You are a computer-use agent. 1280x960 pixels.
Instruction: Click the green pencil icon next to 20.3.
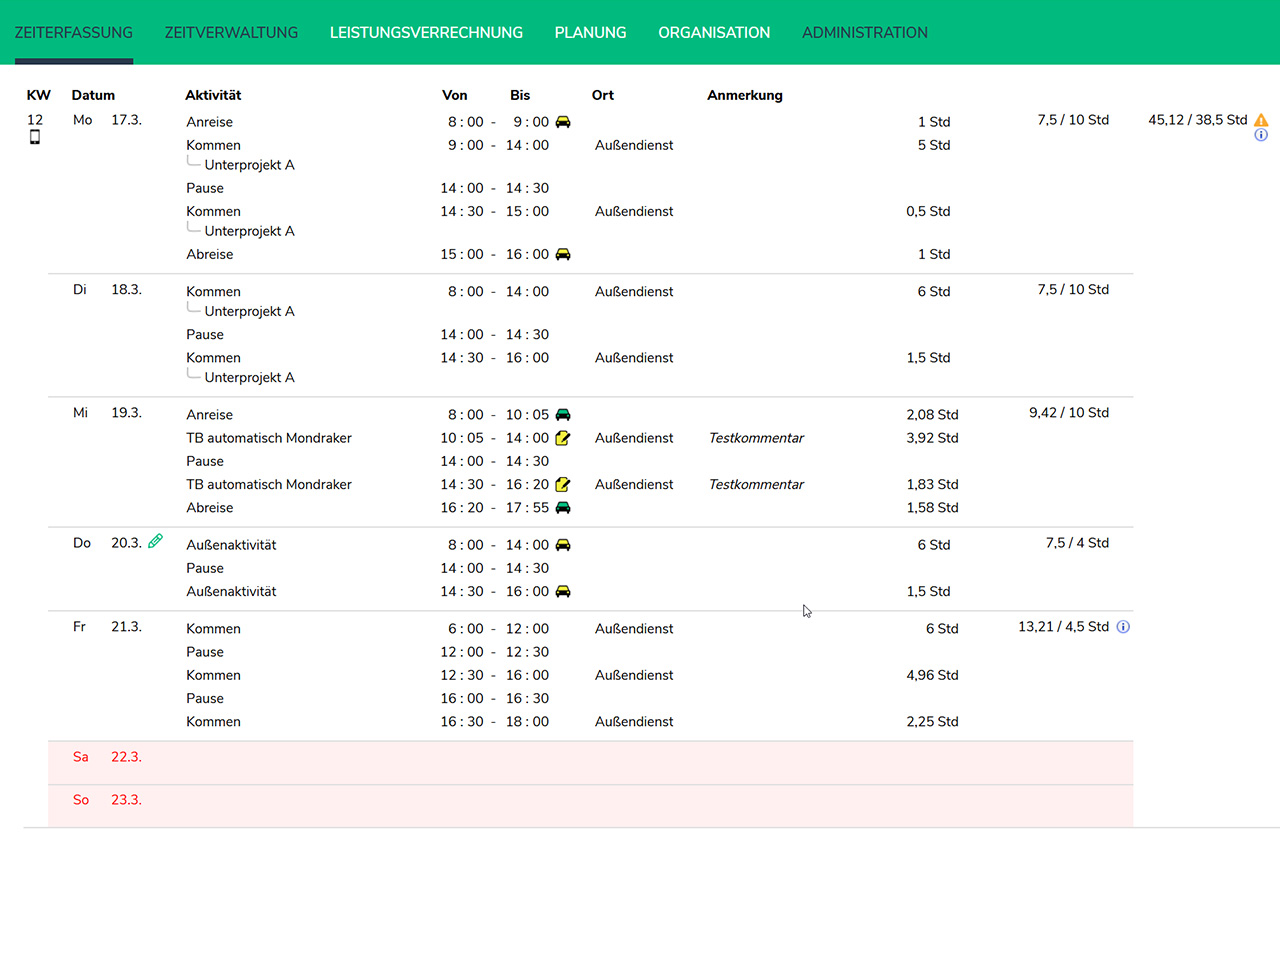[155, 542]
